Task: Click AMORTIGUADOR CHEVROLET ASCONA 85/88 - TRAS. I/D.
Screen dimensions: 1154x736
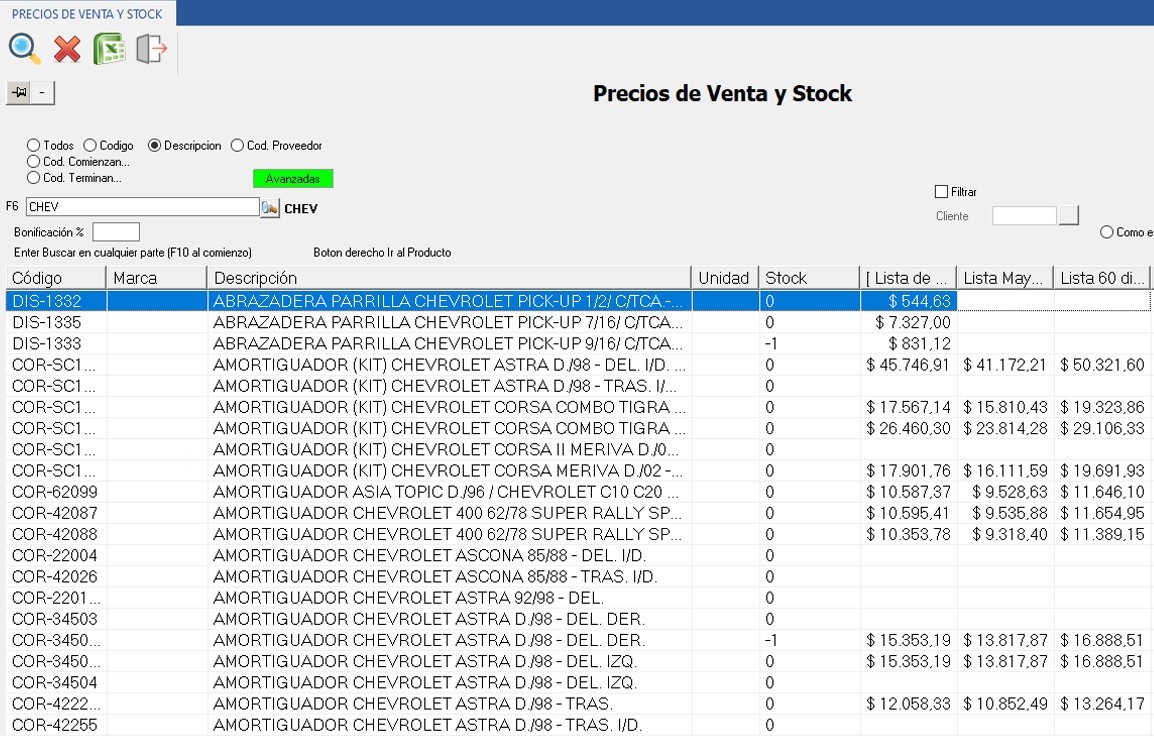Action: (435, 577)
